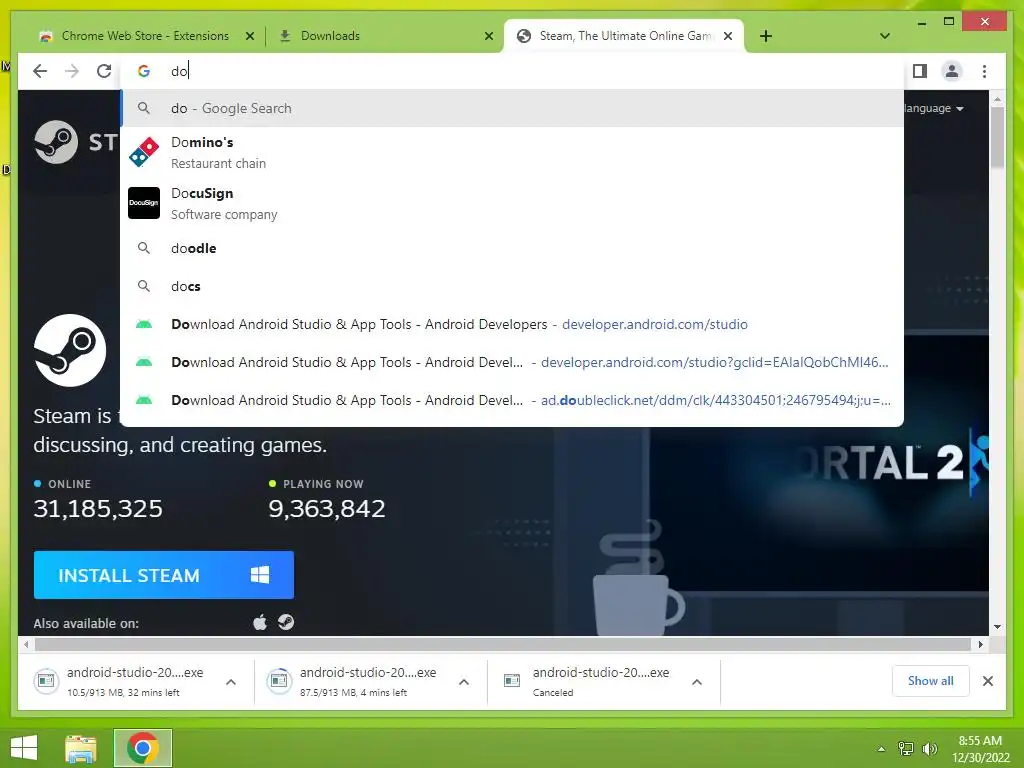The width and height of the screenshot is (1024, 768).
Task: Open the ad.doubleclick.net Android Studio suggestion
Action: (512, 400)
